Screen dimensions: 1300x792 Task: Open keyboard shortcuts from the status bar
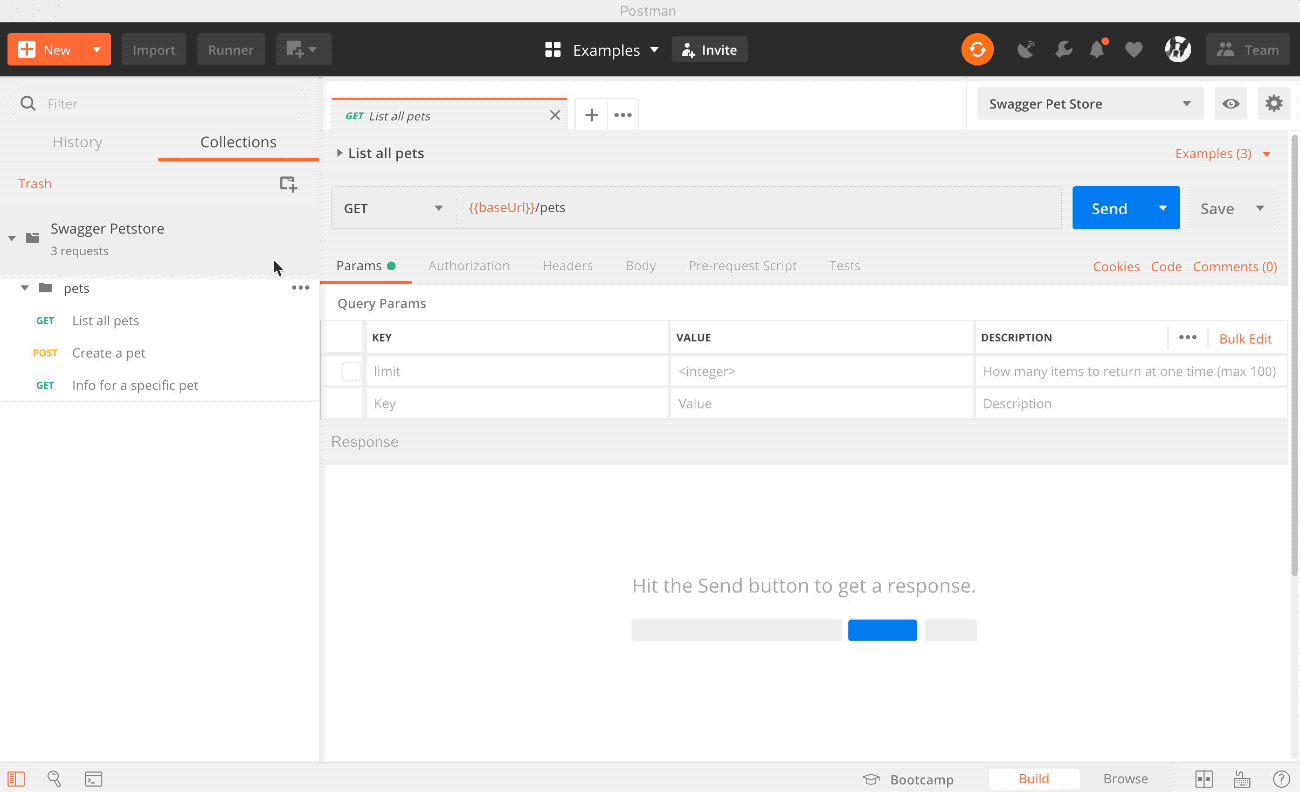(x=1242, y=778)
